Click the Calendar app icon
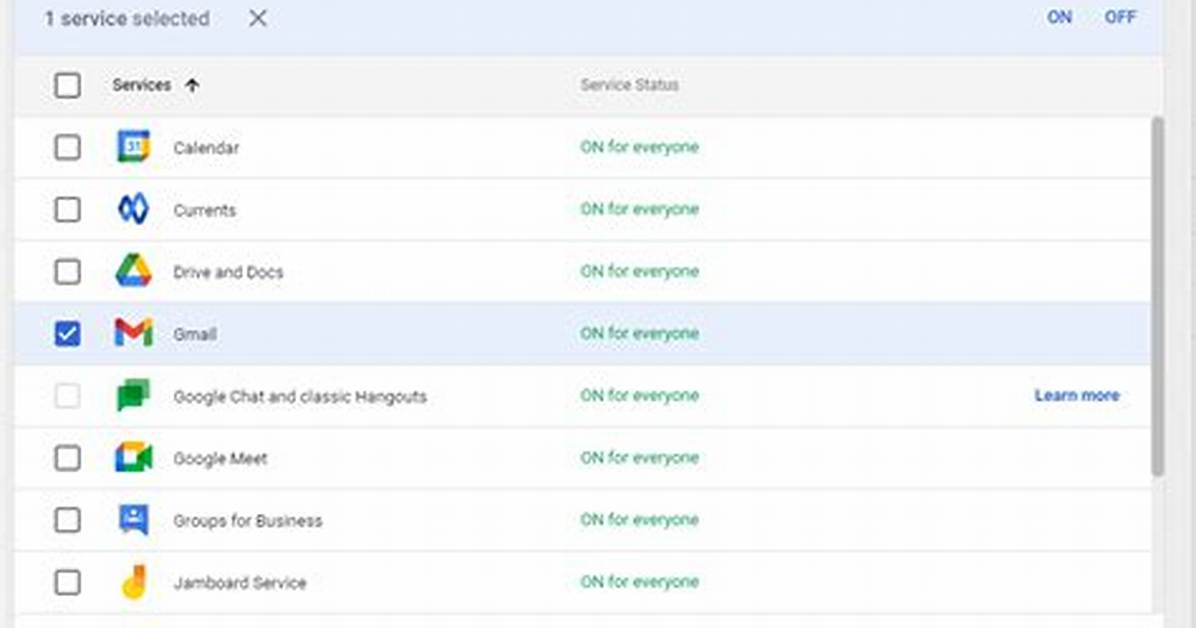The height and width of the screenshot is (628, 1196). 133,147
